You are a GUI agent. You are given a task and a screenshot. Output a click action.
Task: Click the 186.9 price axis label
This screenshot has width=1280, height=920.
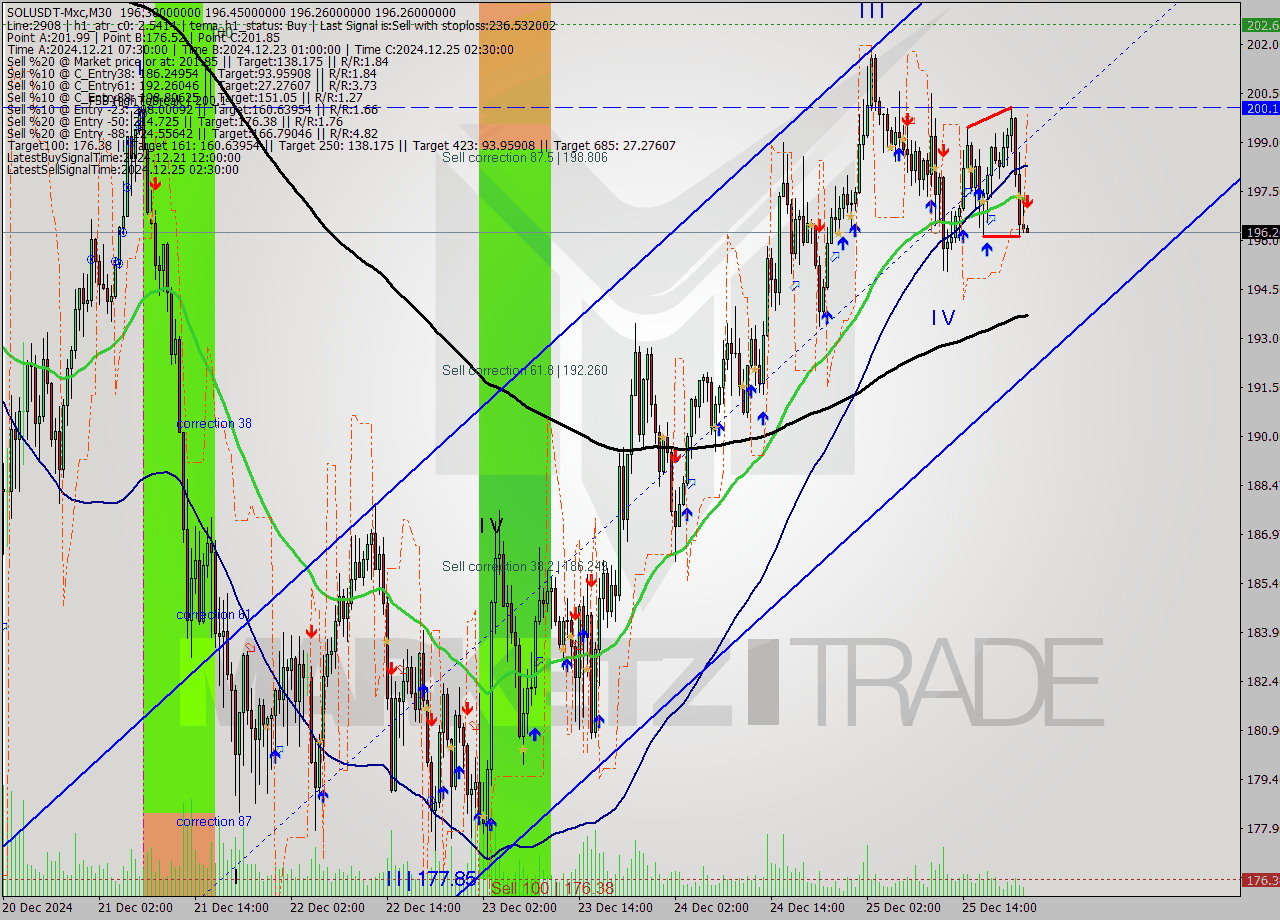(1261, 534)
